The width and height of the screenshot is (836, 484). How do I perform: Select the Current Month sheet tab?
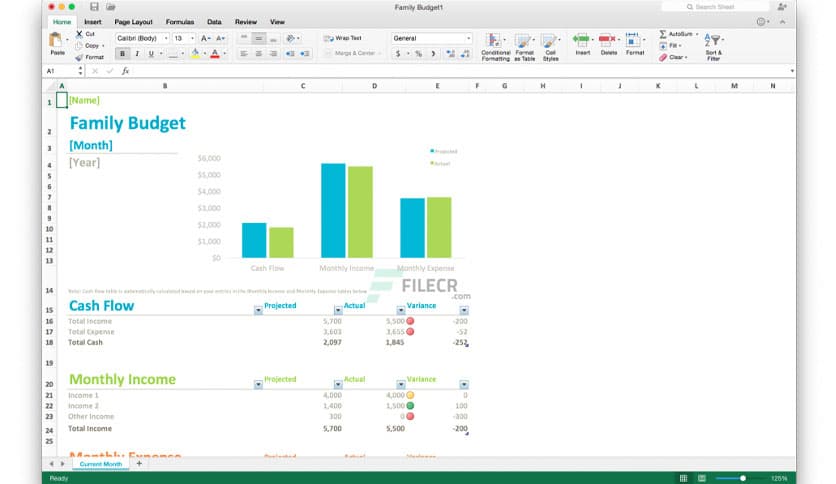[101, 464]
